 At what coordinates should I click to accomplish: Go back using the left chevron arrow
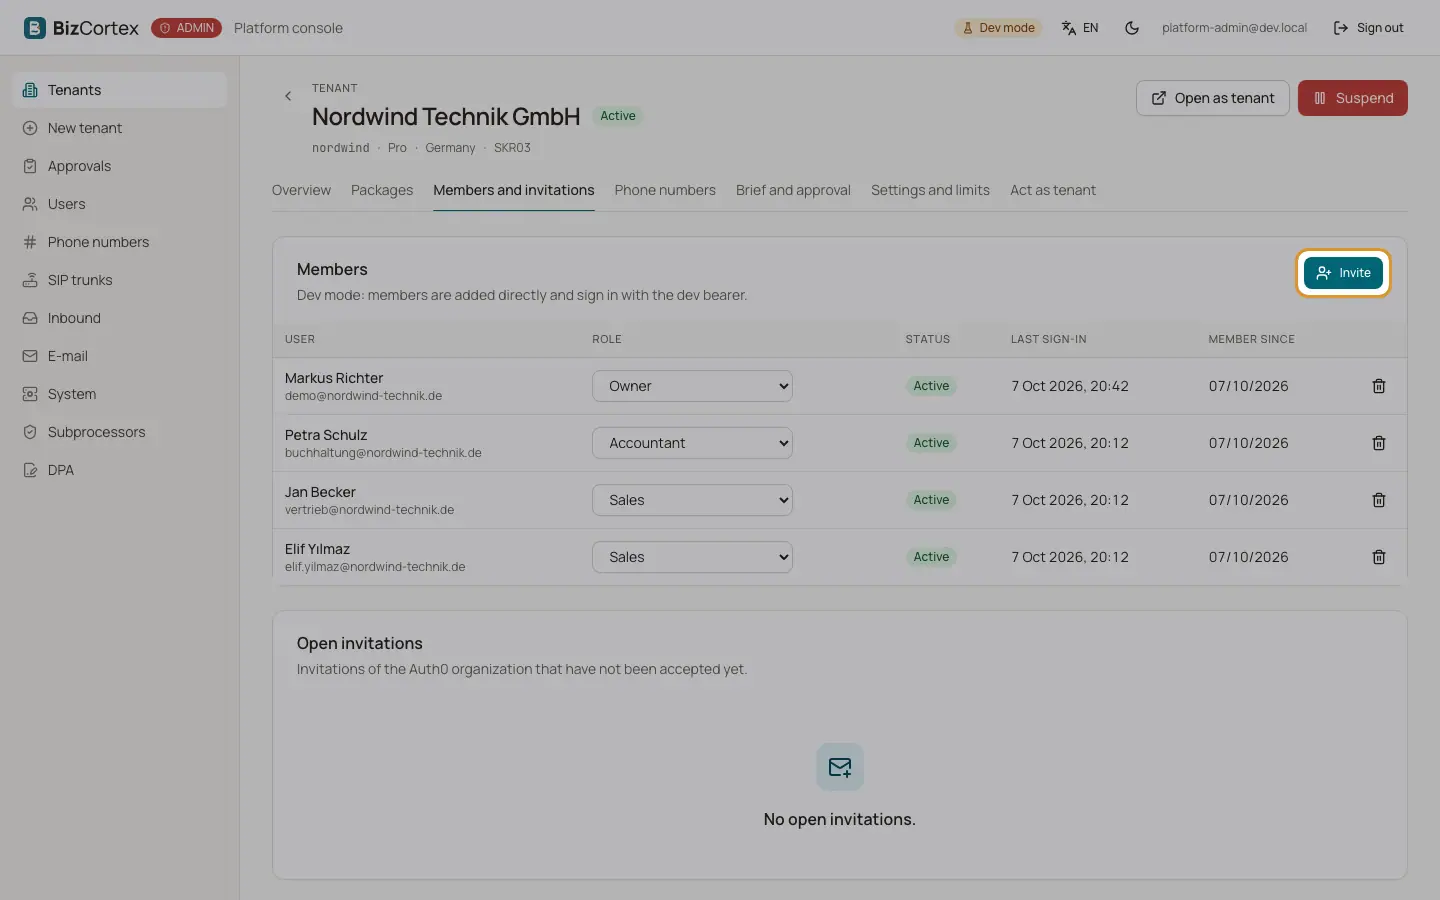tap(288, 96)
